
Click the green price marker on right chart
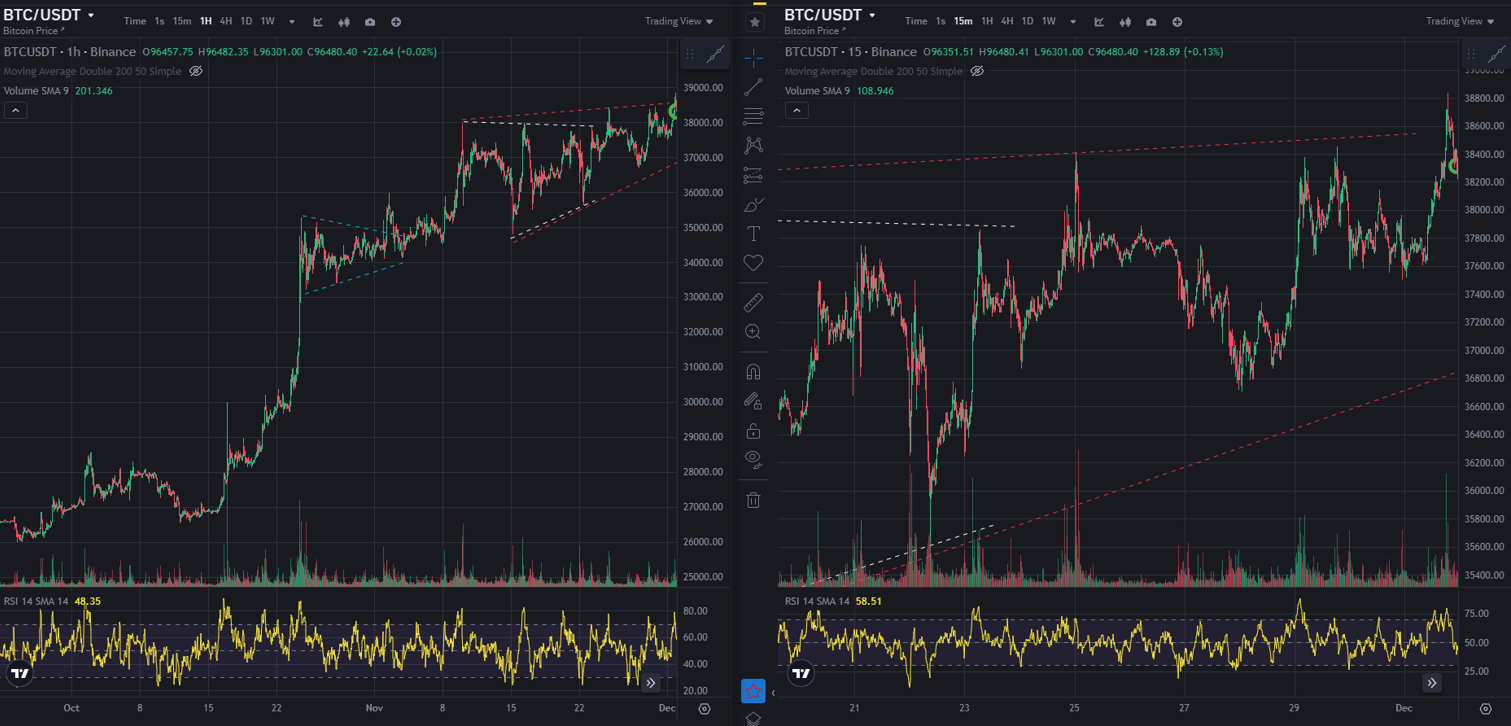pos(1454,167)
